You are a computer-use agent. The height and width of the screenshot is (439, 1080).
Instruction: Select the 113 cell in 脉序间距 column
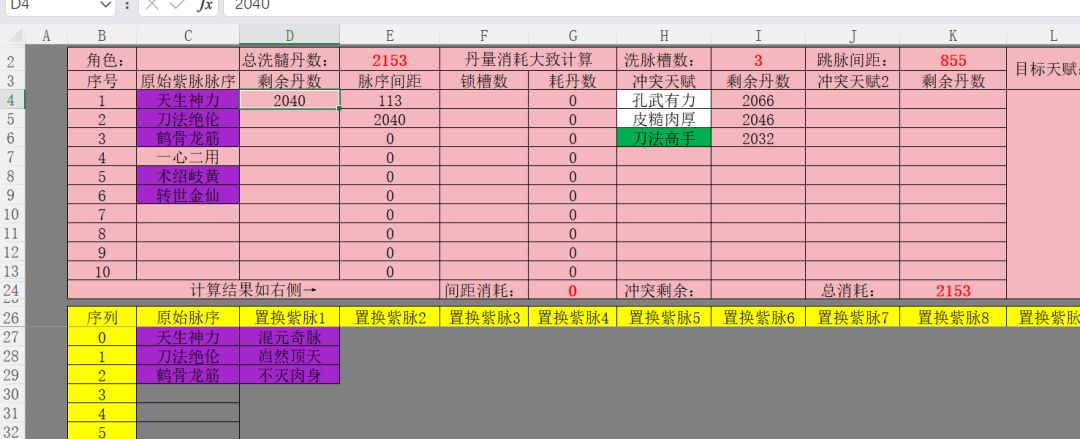tap(390, 100)
